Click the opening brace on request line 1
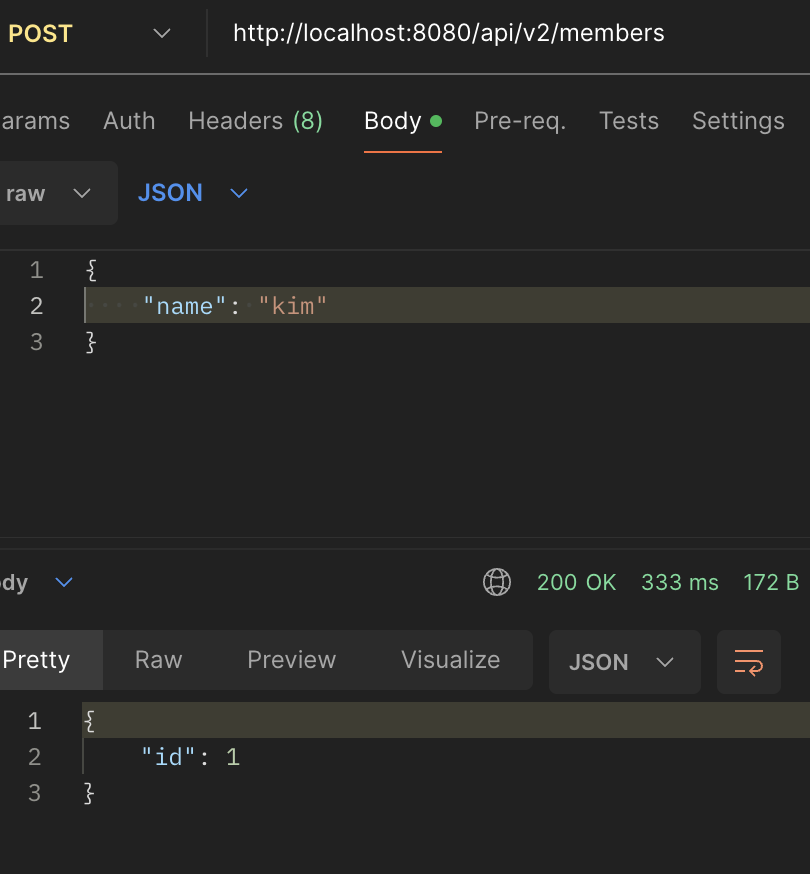This screenshot has height=874, width=810. [91, 270]
